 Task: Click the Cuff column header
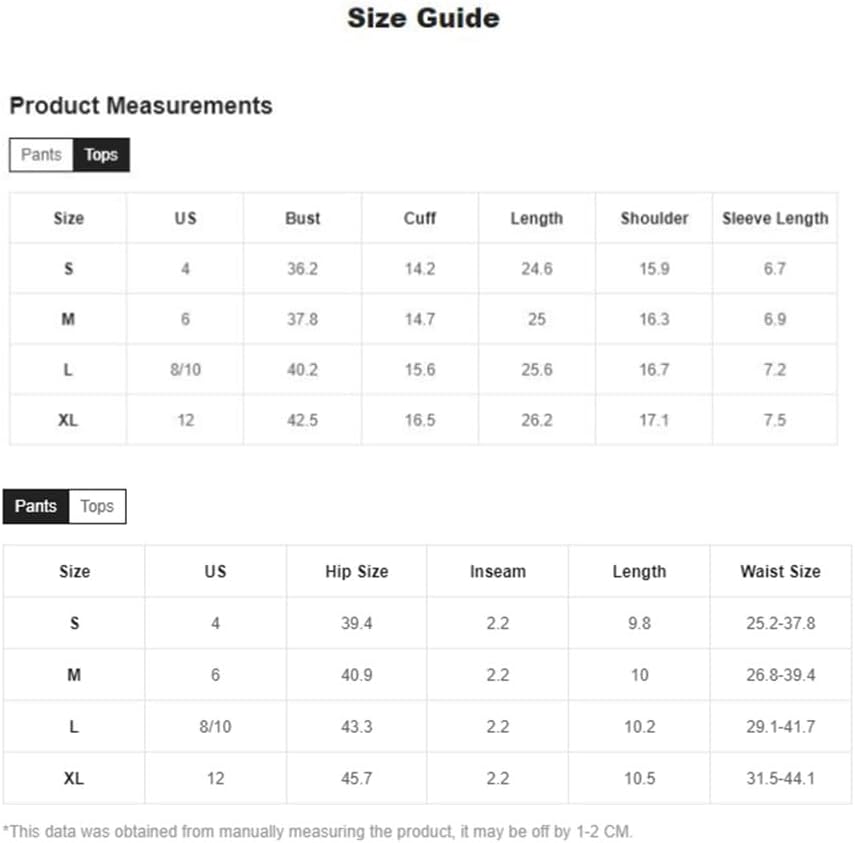pyautogui.click(x=420, y=218)
